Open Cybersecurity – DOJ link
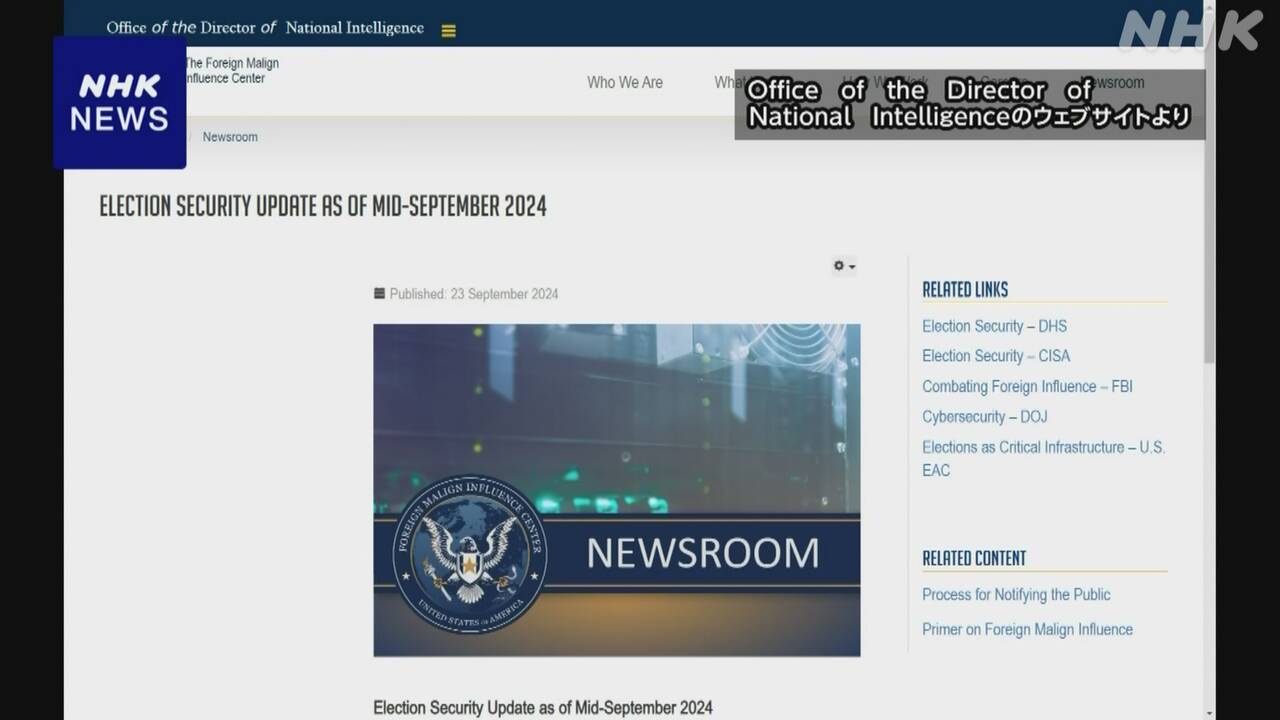The image size is (1280, 720). pyautogui.click(x=985, y=416)
